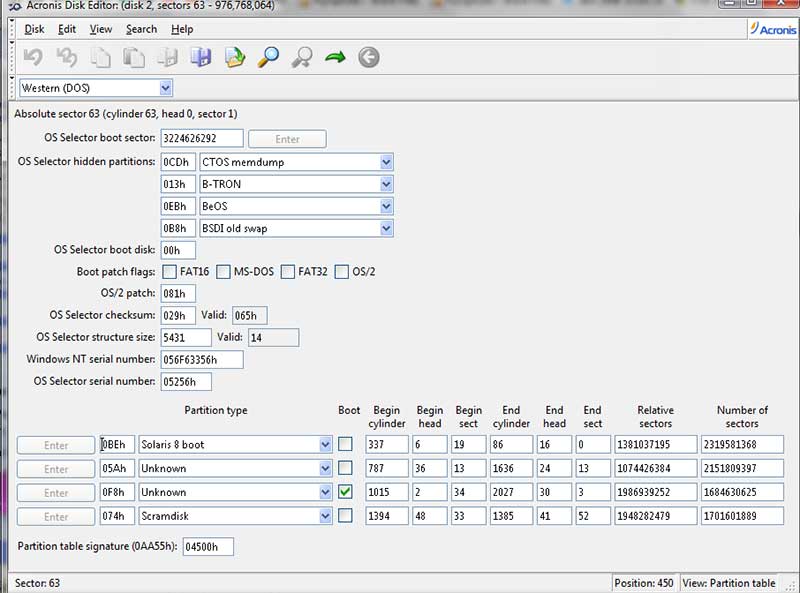Image resolution: width=800 pixels, height=593 pixels.
Task: Click Enter button beside OS Selector boot sector
Action: tap(287, 139)
